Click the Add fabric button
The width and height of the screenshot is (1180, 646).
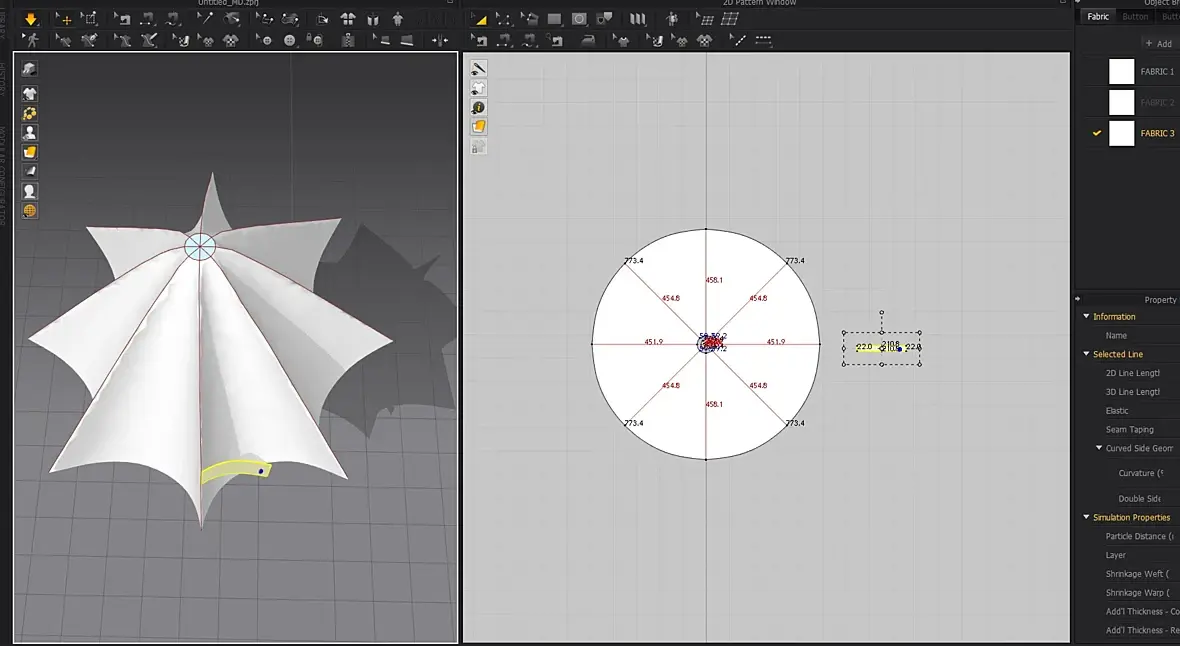pyautogui.click(x=1158, y=44)
